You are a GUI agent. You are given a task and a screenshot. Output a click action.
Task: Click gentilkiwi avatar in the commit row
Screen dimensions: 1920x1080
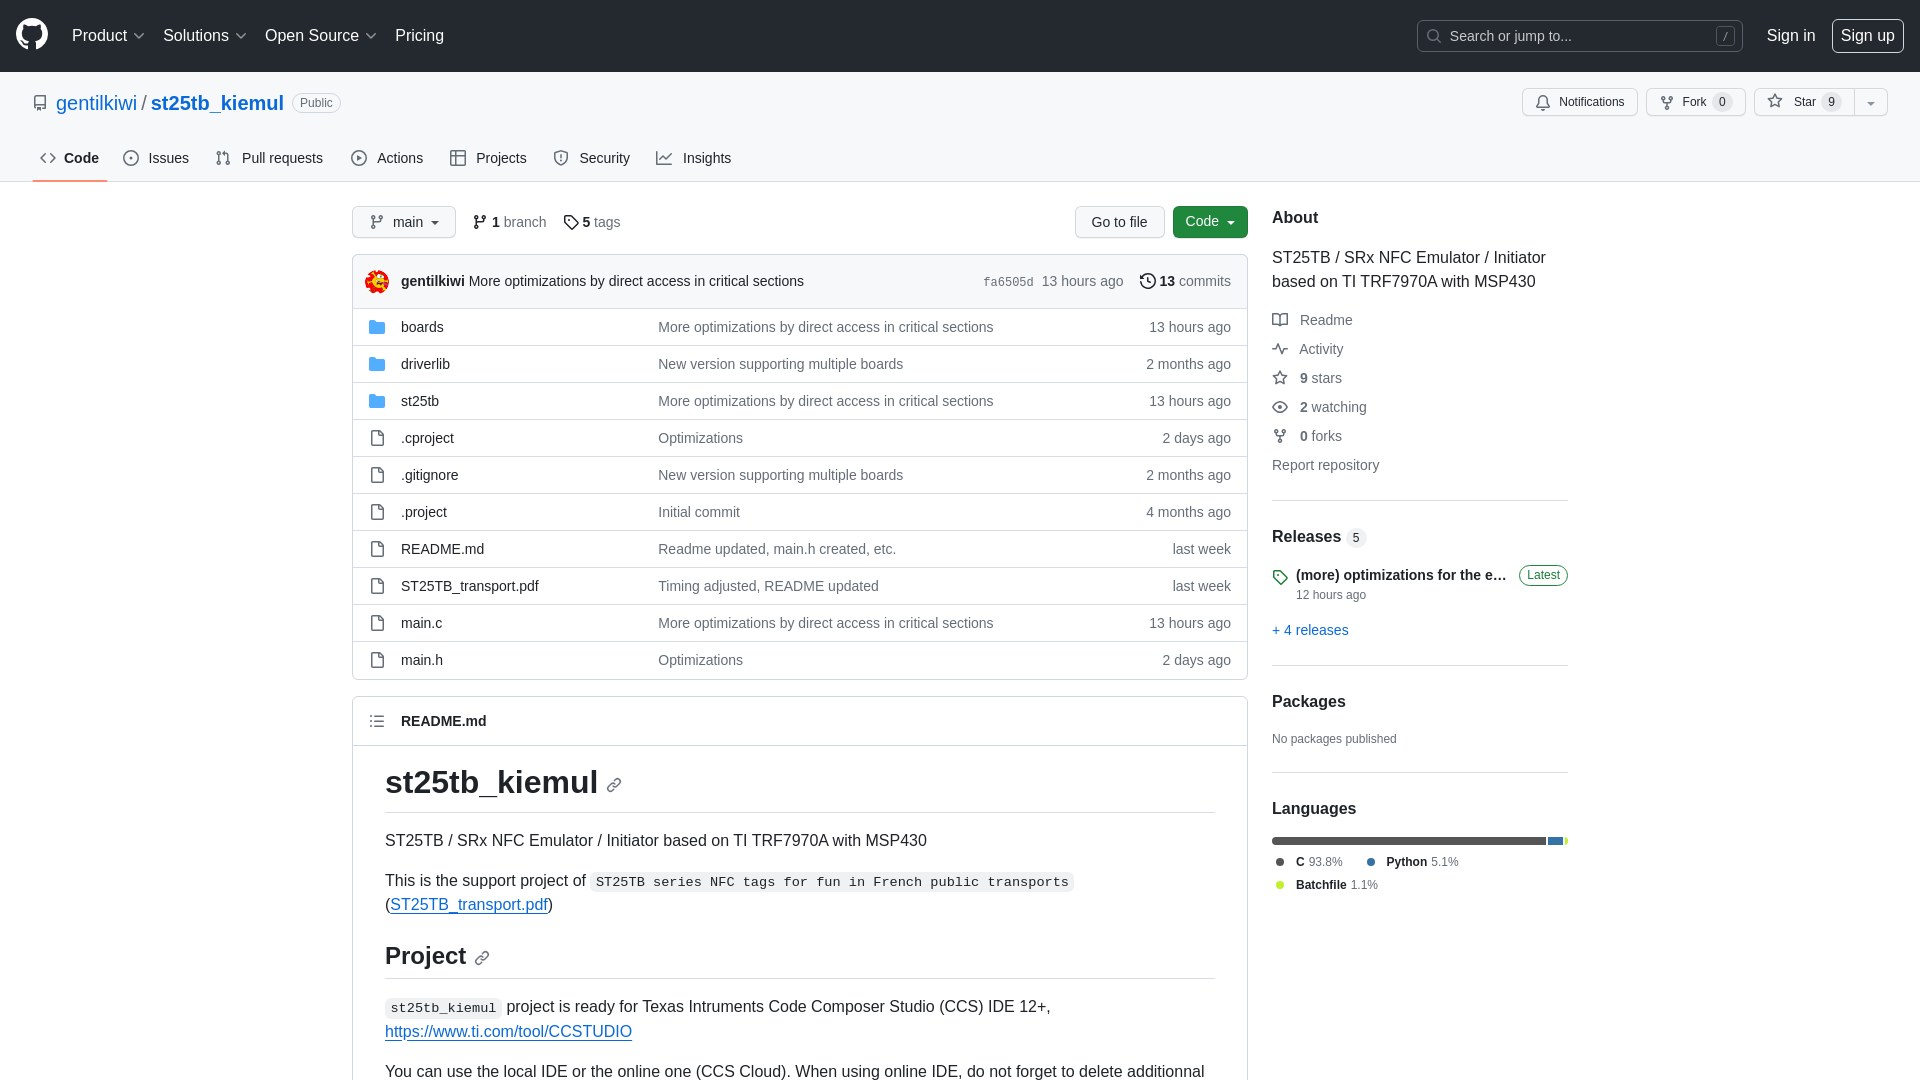click(x=377, y=282)
